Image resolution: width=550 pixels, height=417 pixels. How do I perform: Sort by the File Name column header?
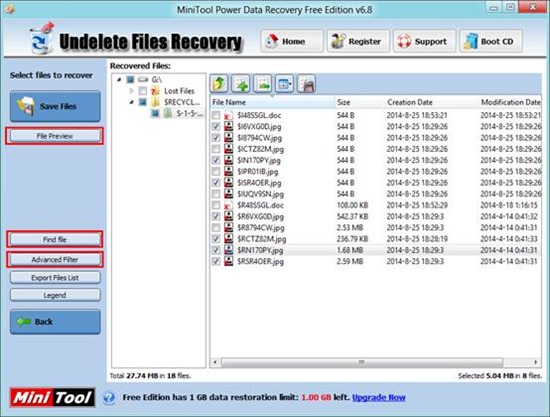[273, 102]
